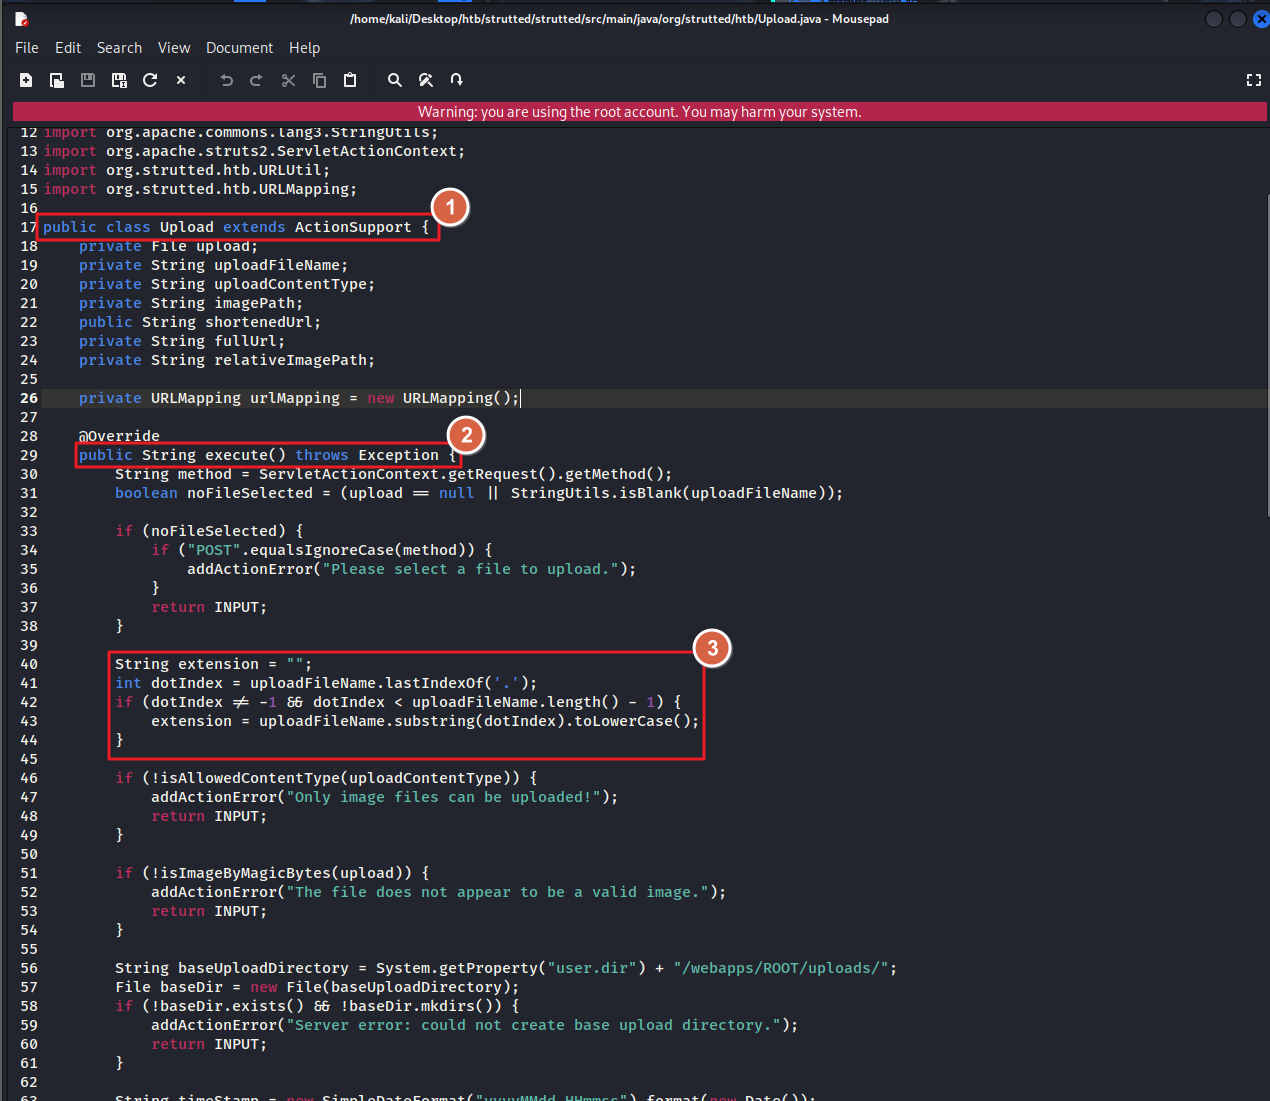1270x1101 pixels.
Task: Toggle fullscreen mode icon at toolbar right
Action: 1253,80
